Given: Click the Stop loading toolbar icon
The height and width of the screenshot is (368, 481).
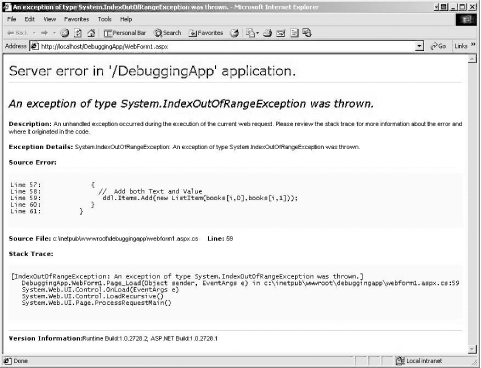Looking at the screenshot, I should tap(65, 33).
